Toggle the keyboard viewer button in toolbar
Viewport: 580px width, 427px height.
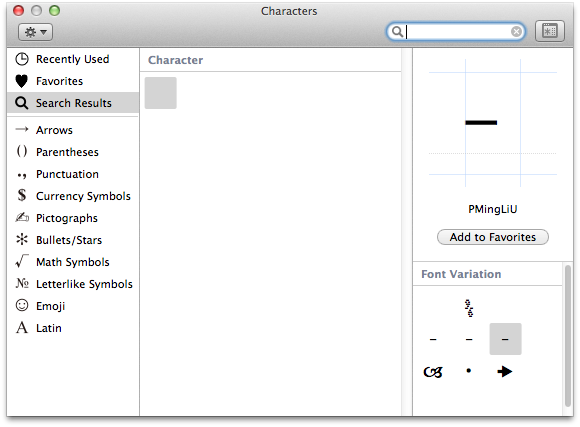[x=550, y=31]
